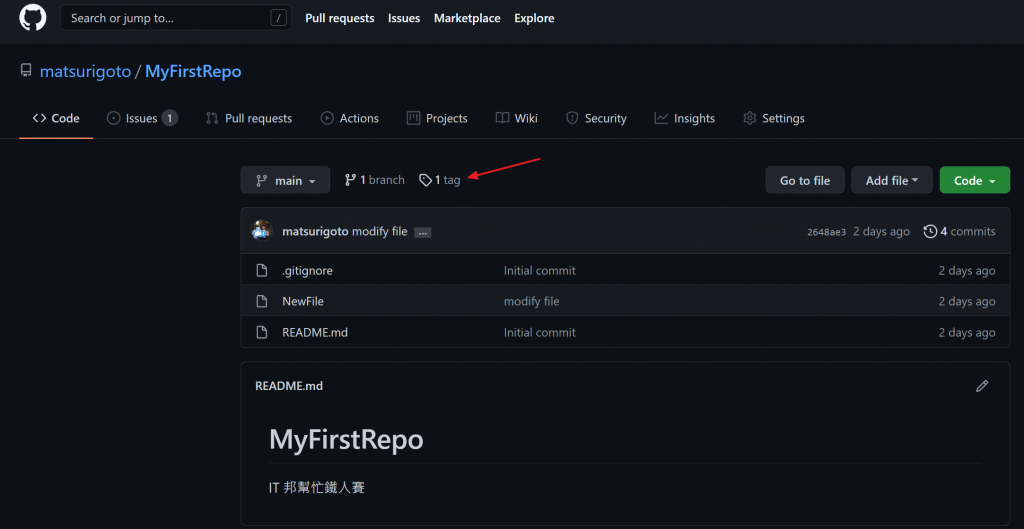The width and height of the screenshot is (1024, 529).
Task: Click the file icon next to .gitignore
Action: pos(262,270)
